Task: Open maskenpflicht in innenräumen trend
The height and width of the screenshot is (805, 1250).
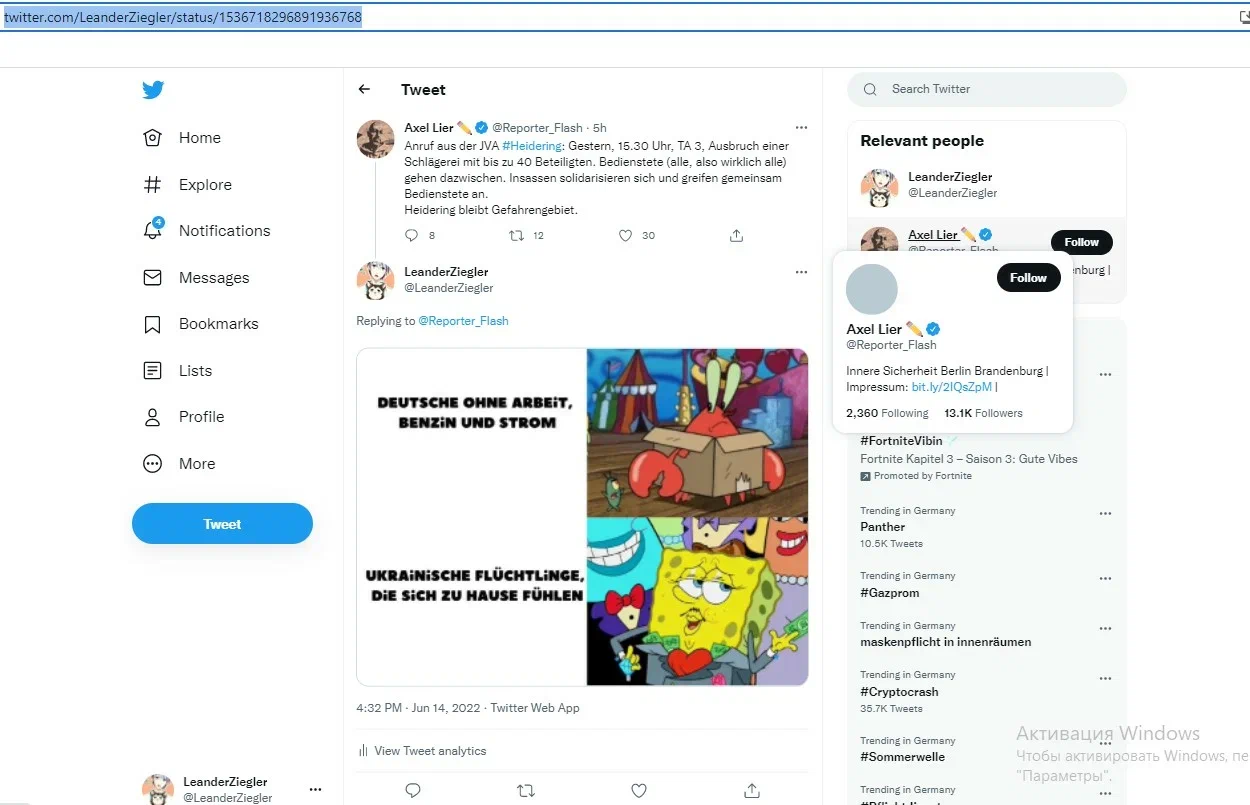Action: coord(946,642)
